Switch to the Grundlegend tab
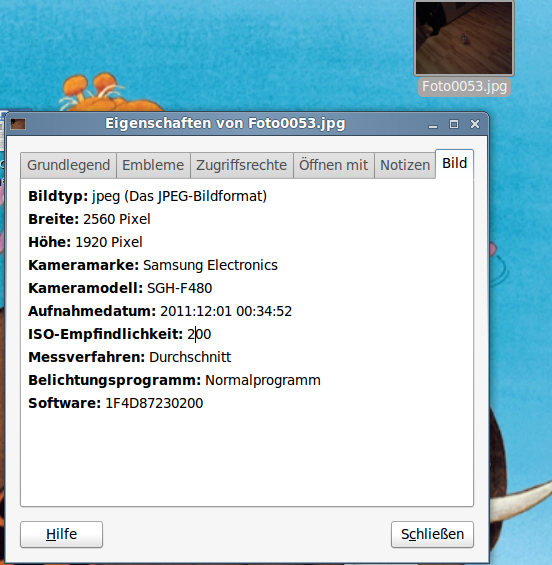The image size is (552, 565). [x=68, y=165]
